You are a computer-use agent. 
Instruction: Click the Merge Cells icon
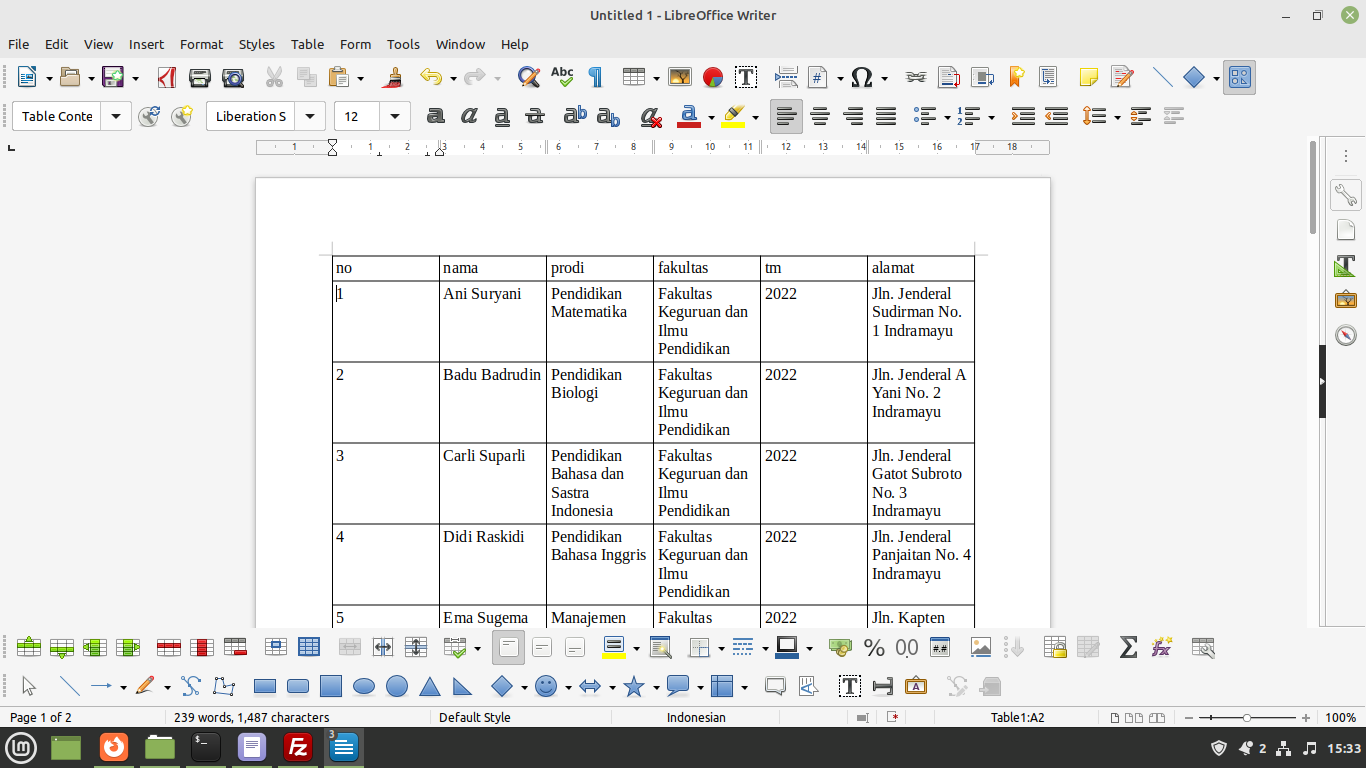350,647
